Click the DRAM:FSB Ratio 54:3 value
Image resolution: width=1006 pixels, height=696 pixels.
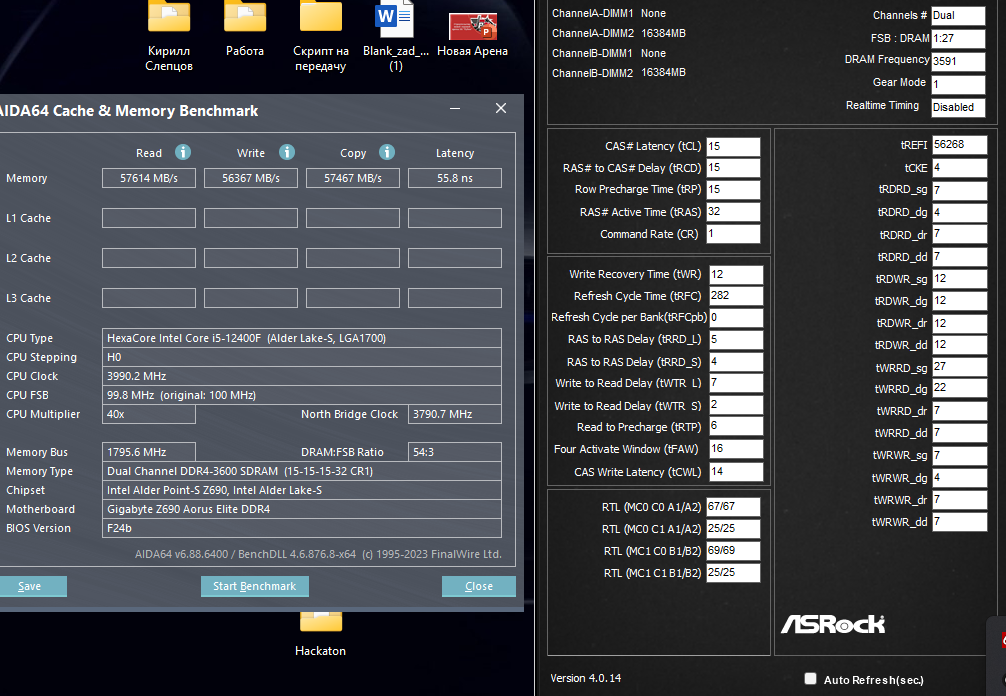click(455, 452)
